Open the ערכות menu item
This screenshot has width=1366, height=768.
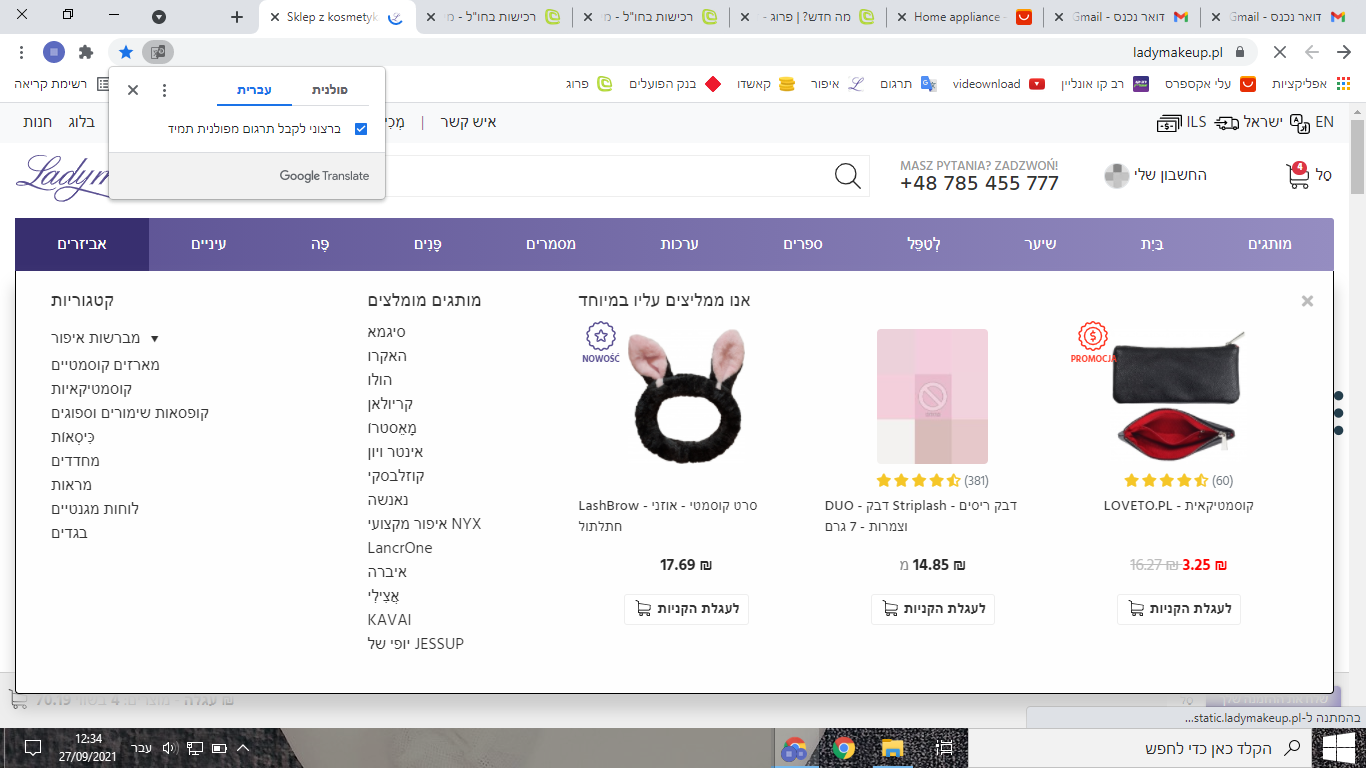click(679, 244)
